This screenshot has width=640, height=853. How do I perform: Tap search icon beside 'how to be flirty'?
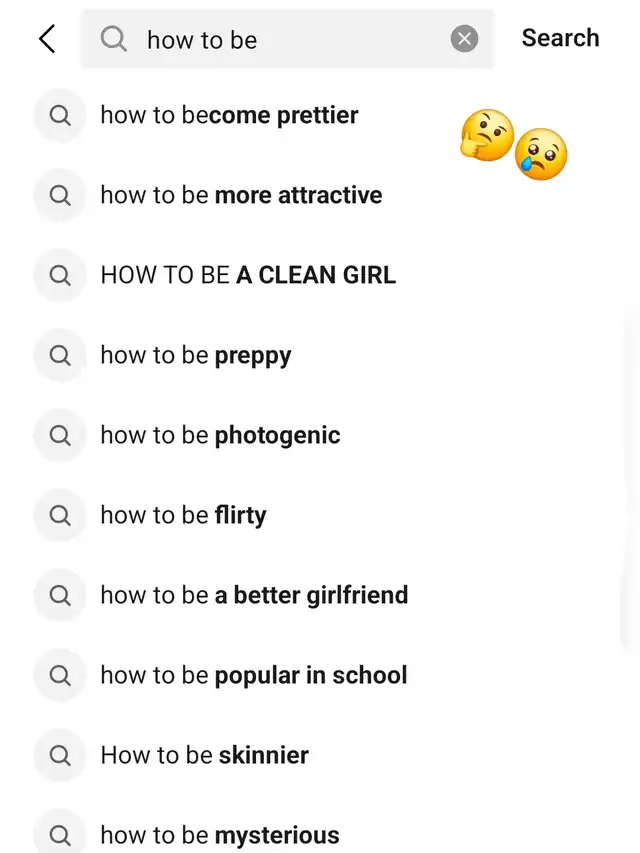click(x=60, y=515)
